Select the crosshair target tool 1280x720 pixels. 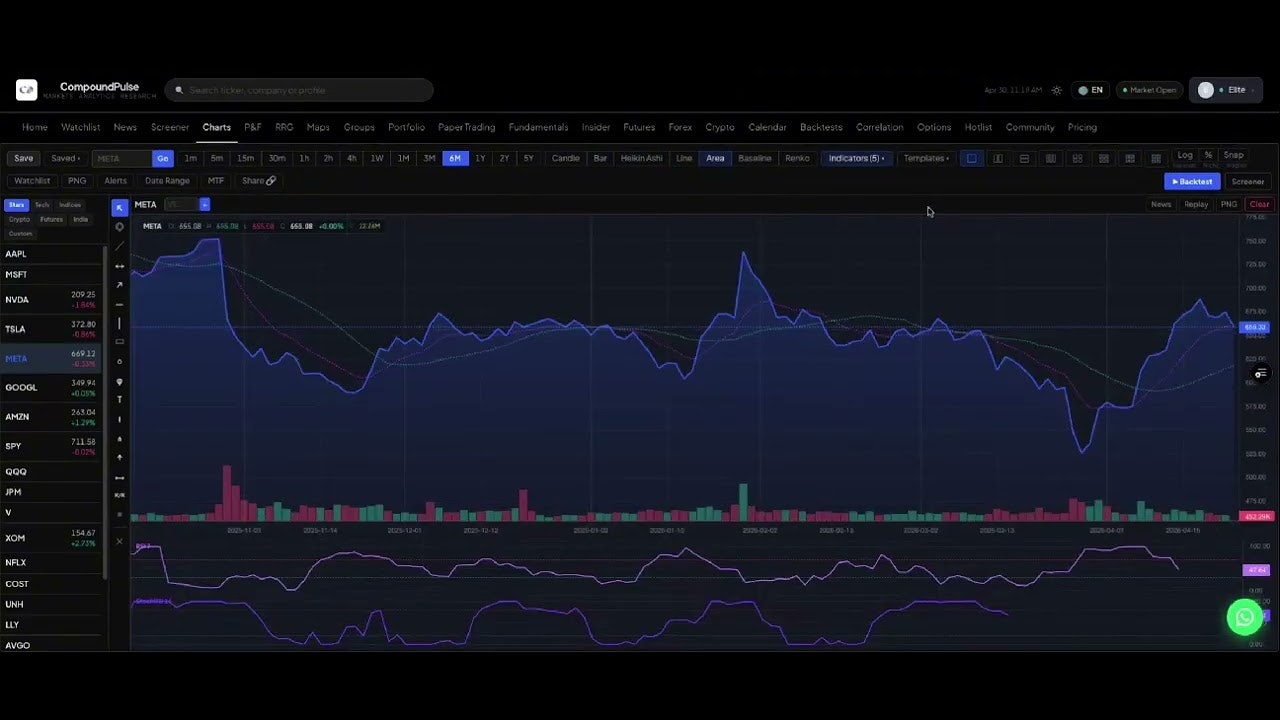click(x=119, y=227)
